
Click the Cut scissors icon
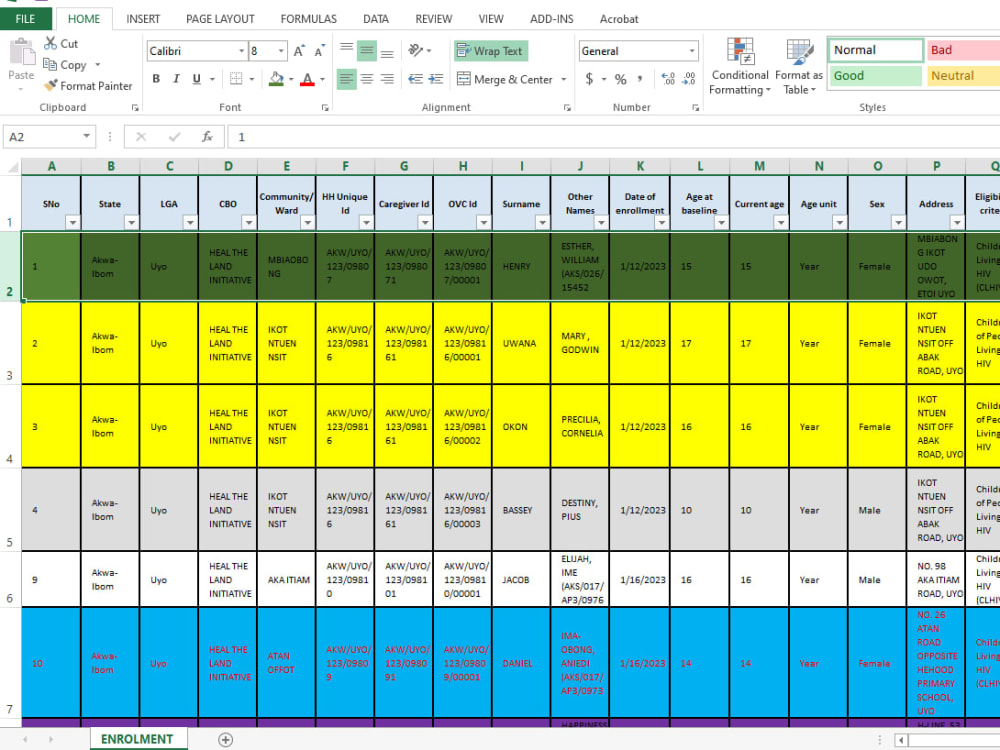coord(50,43)
